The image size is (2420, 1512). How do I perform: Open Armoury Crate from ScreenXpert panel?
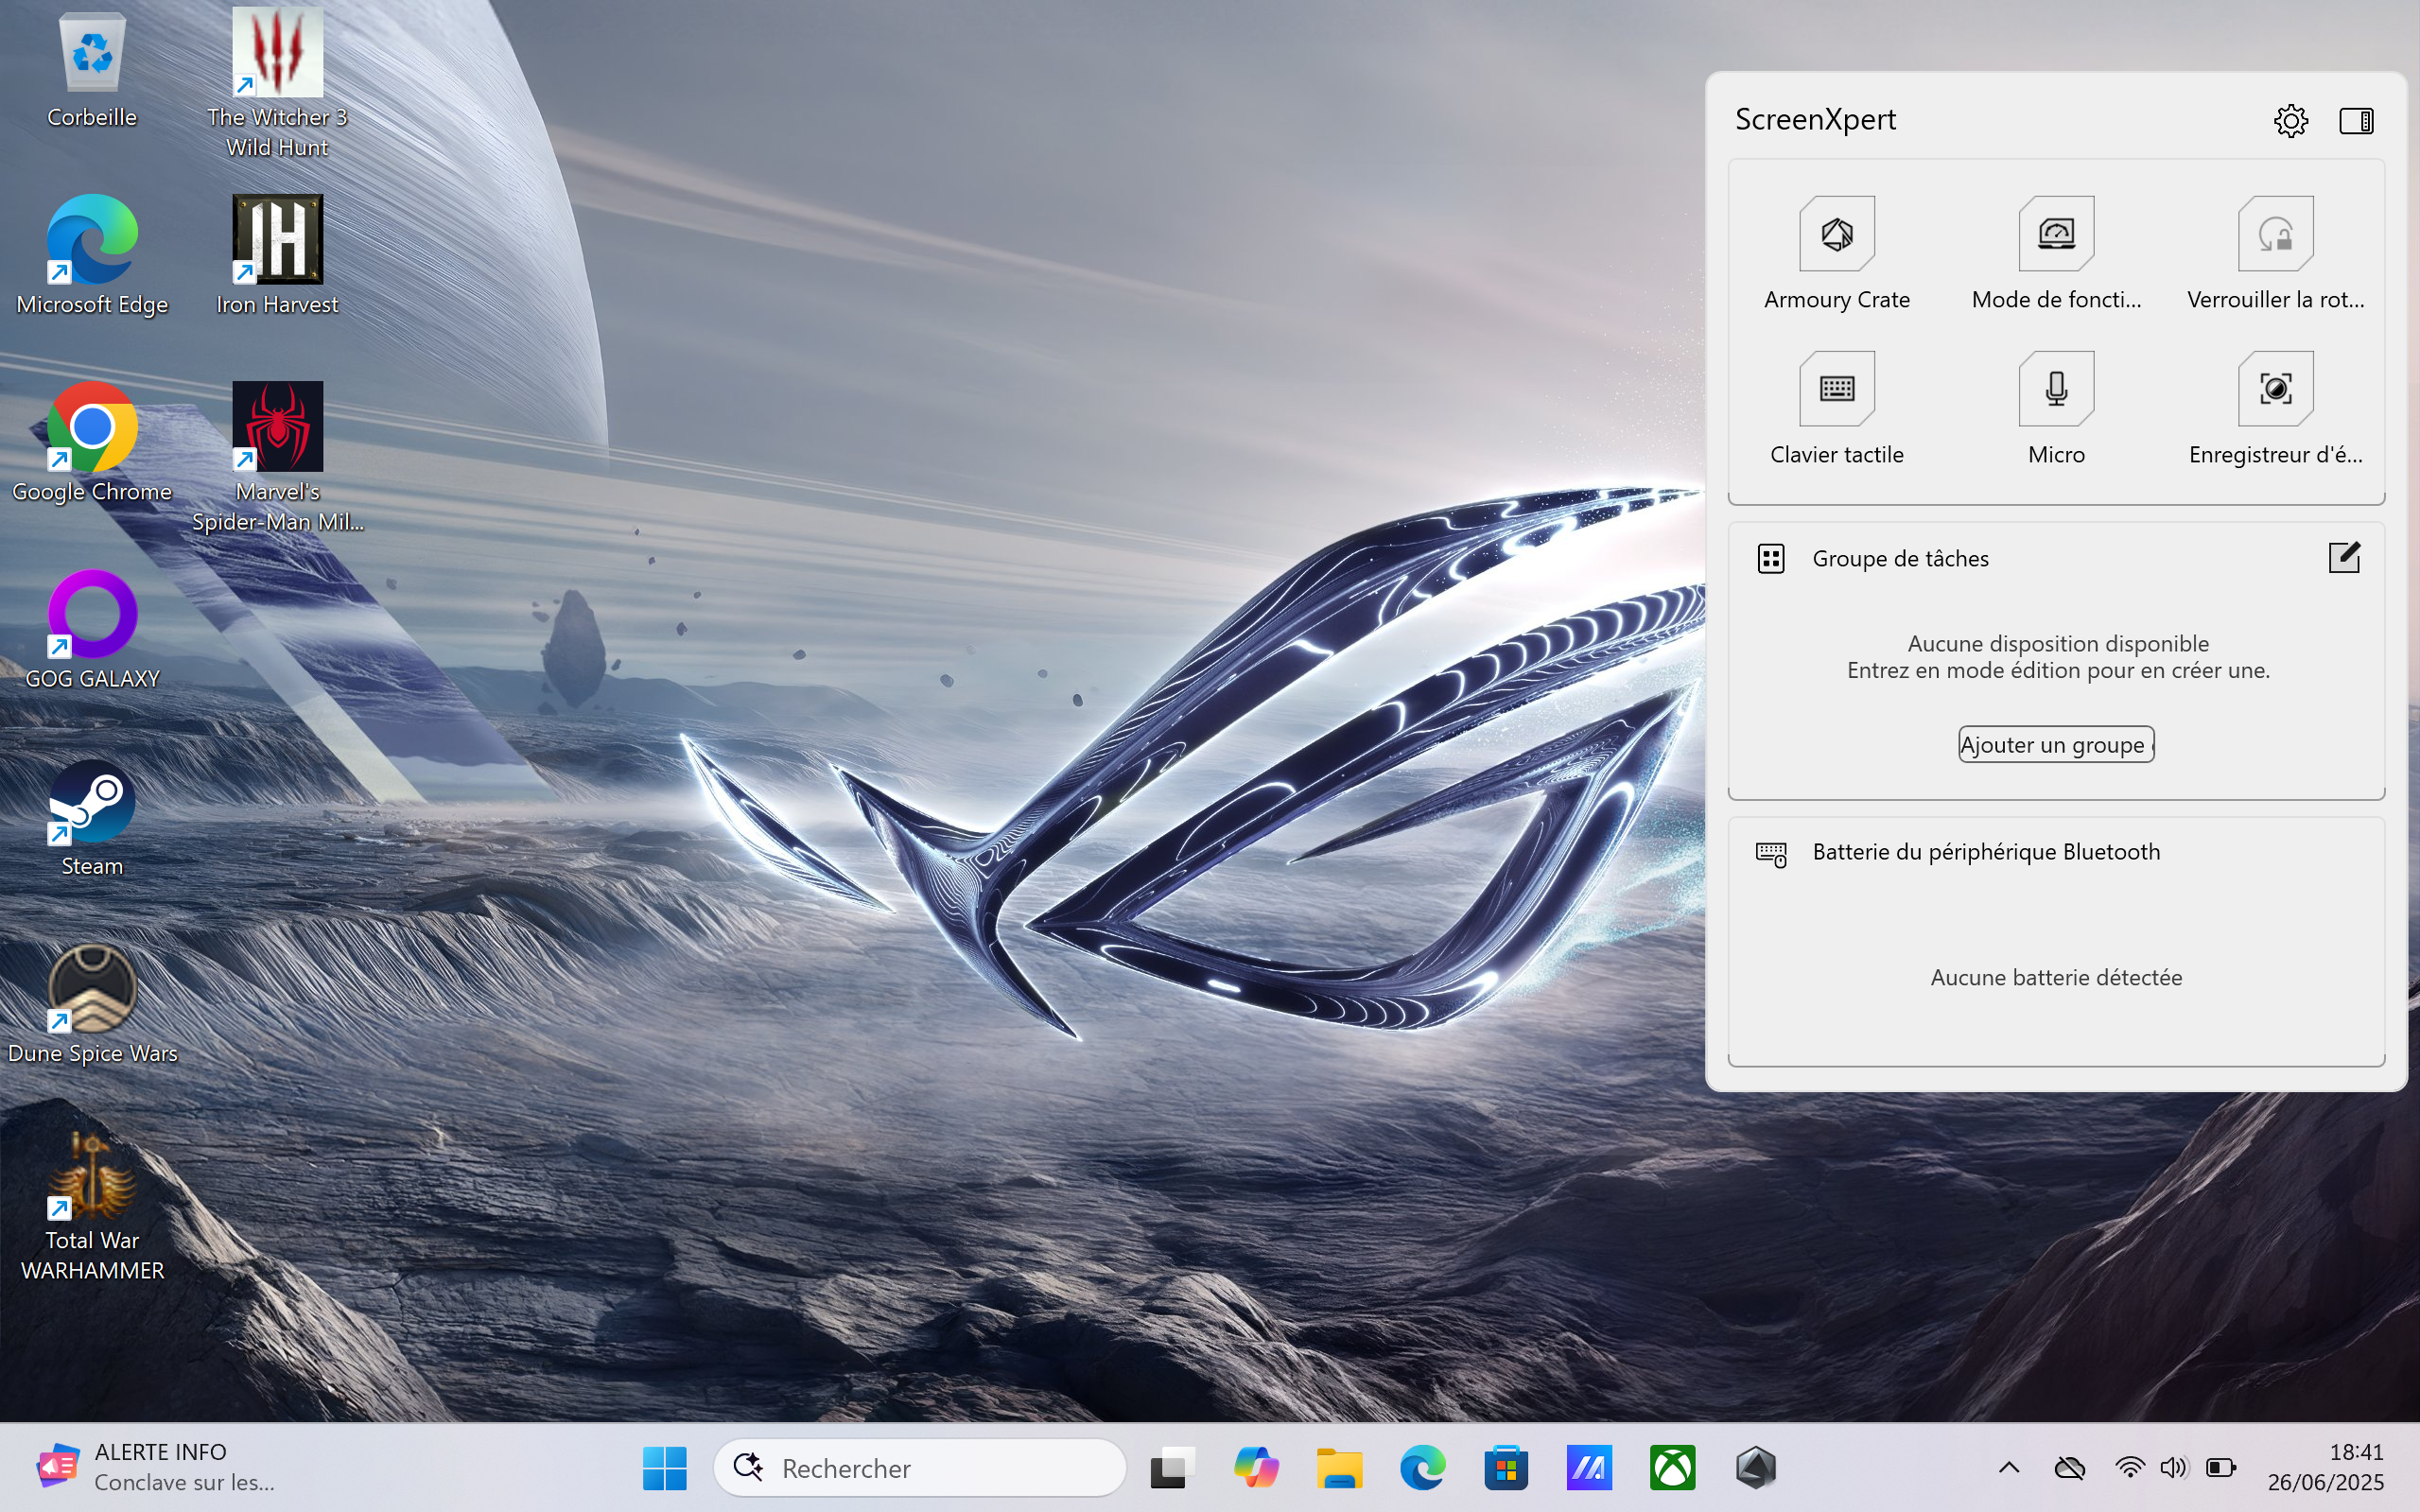click(x=1837, y=234)
